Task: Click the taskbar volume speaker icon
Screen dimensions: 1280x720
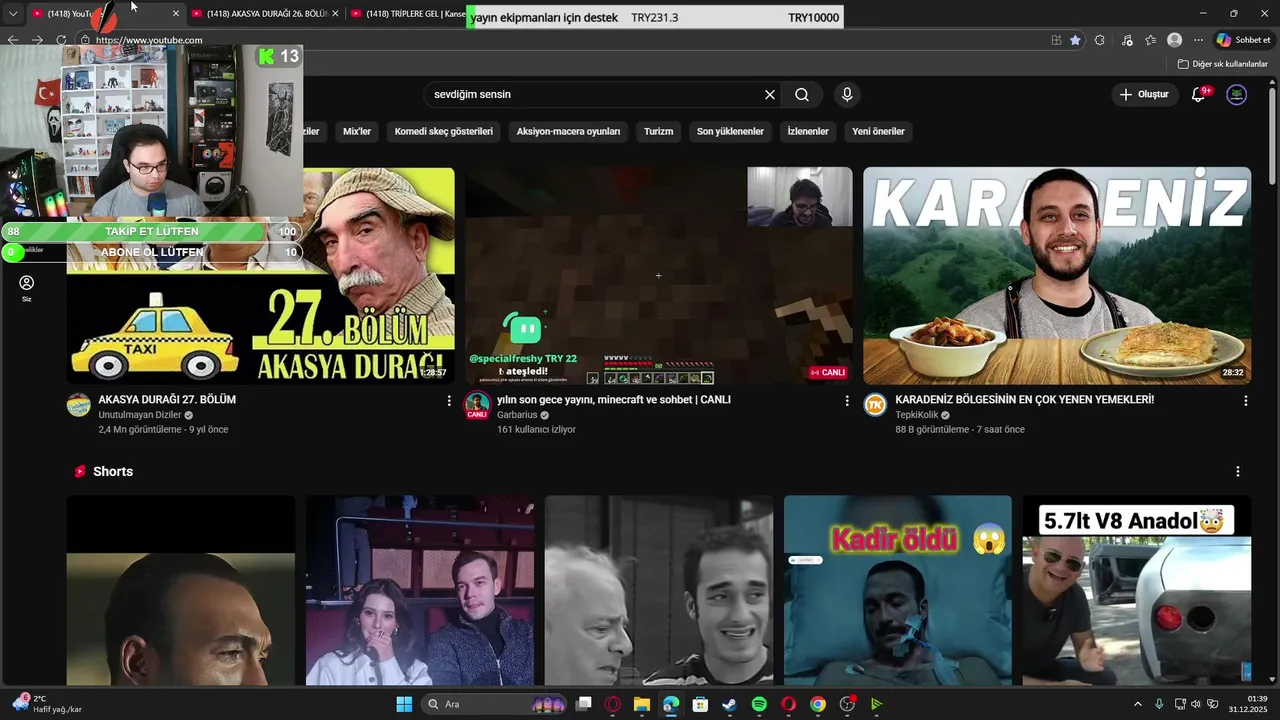Action: point(1196,704)
